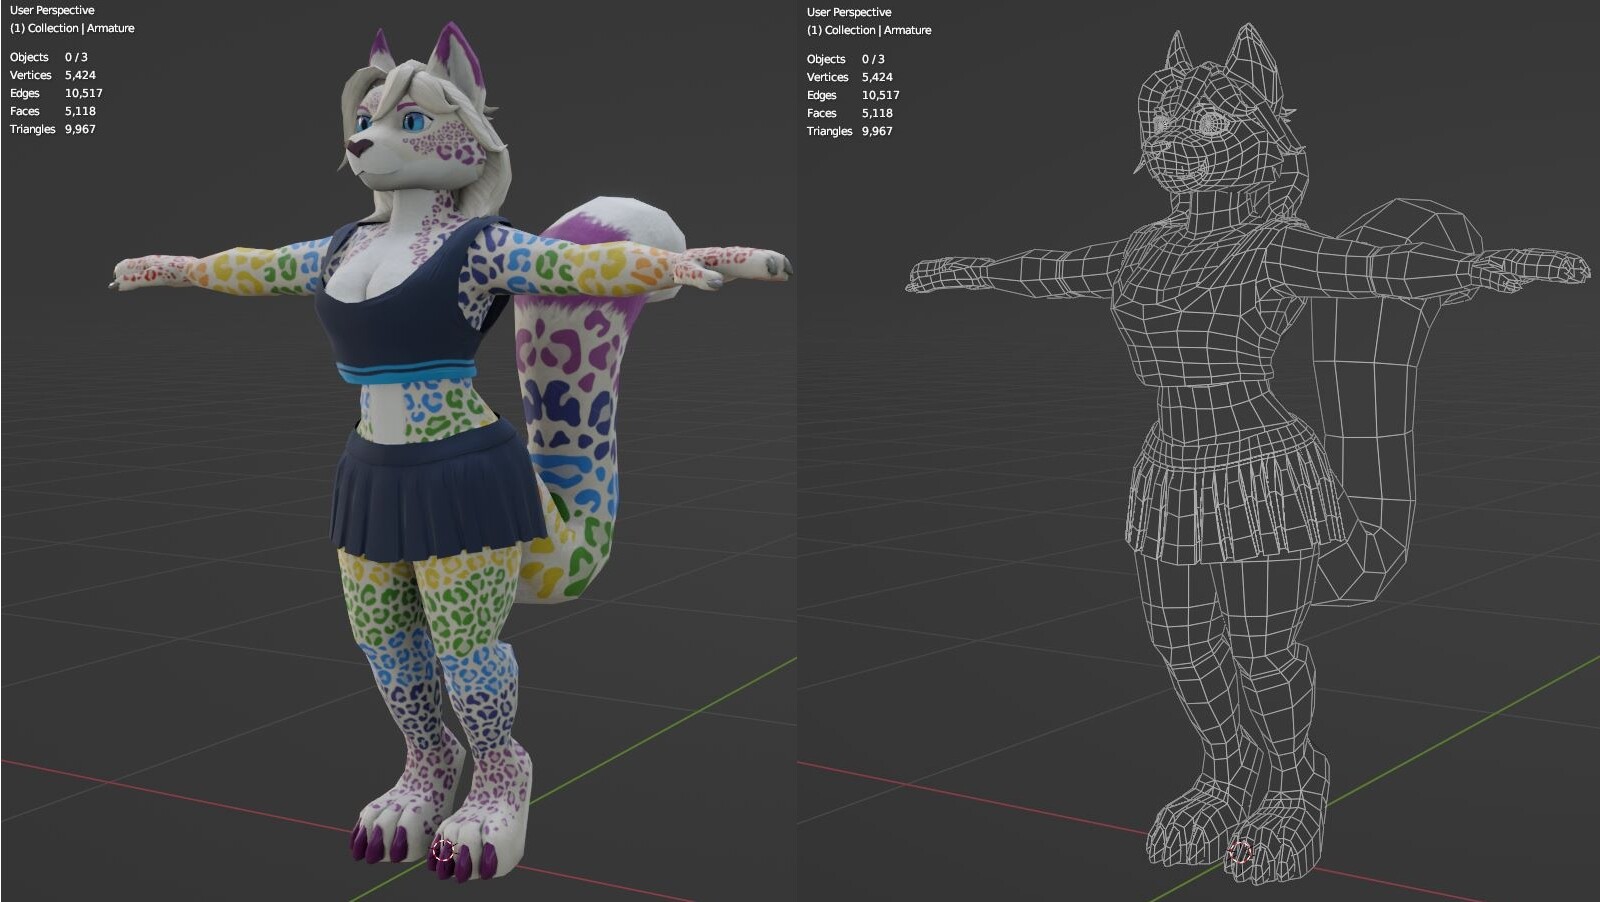Click the Objects 0/3 statistic
1600x902 pixels.
click(x=45, y=57)
